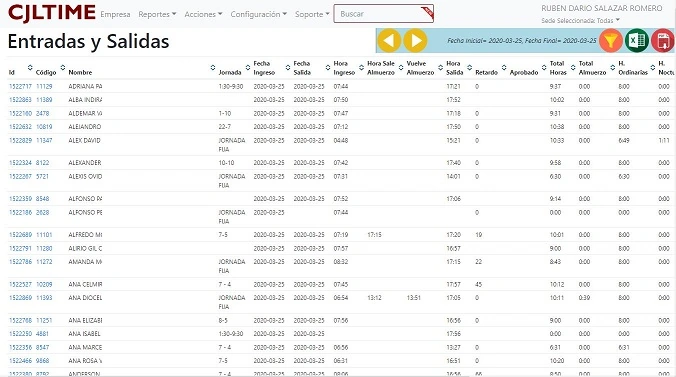
Task: Open employee code 2628 link
Action: 42,213
